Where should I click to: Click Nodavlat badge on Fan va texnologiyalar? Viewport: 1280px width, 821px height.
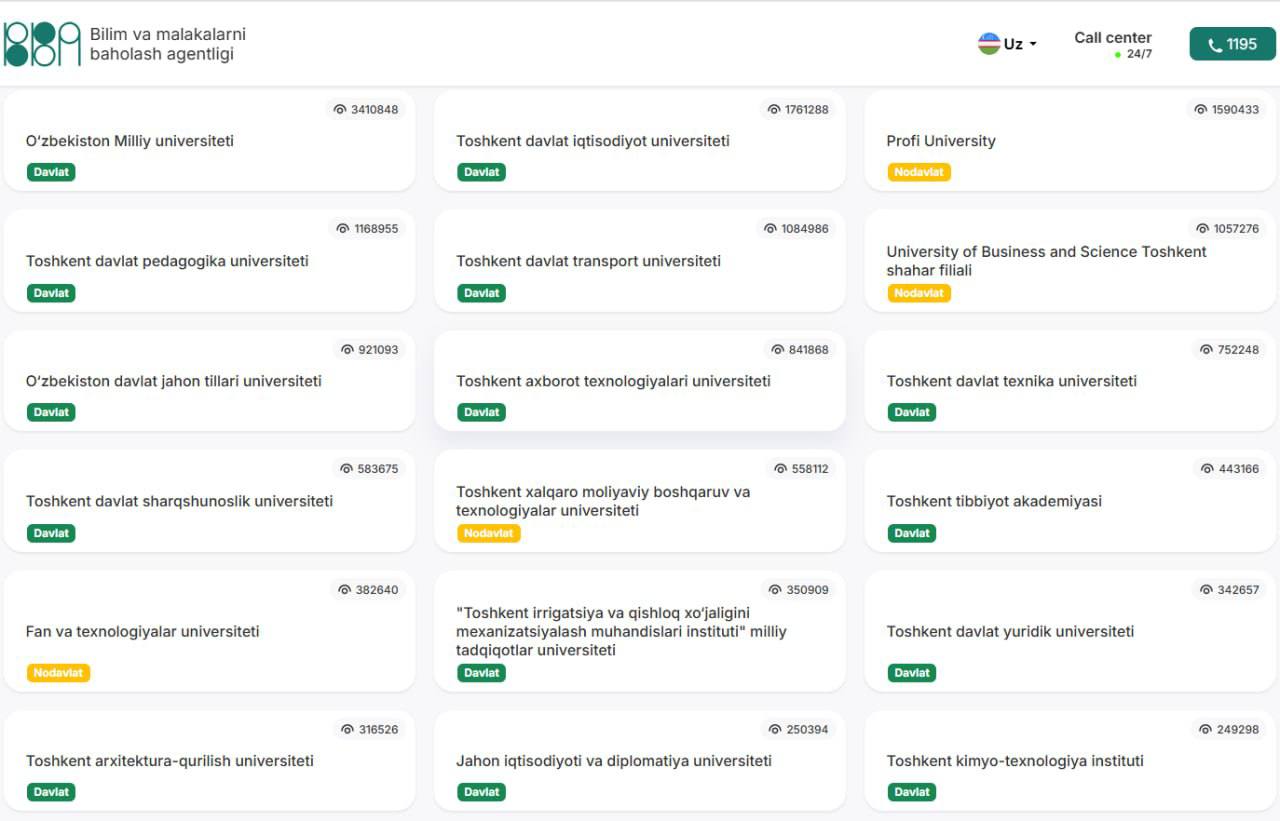(x=58, y=673)
